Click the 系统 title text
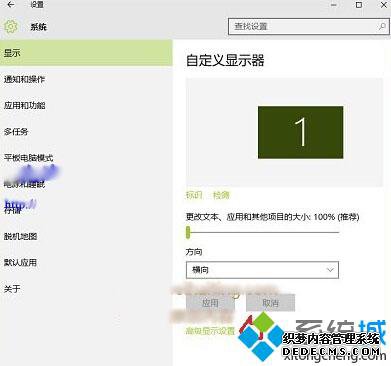This screenshot has height=366, width=391. click(39, 27)
